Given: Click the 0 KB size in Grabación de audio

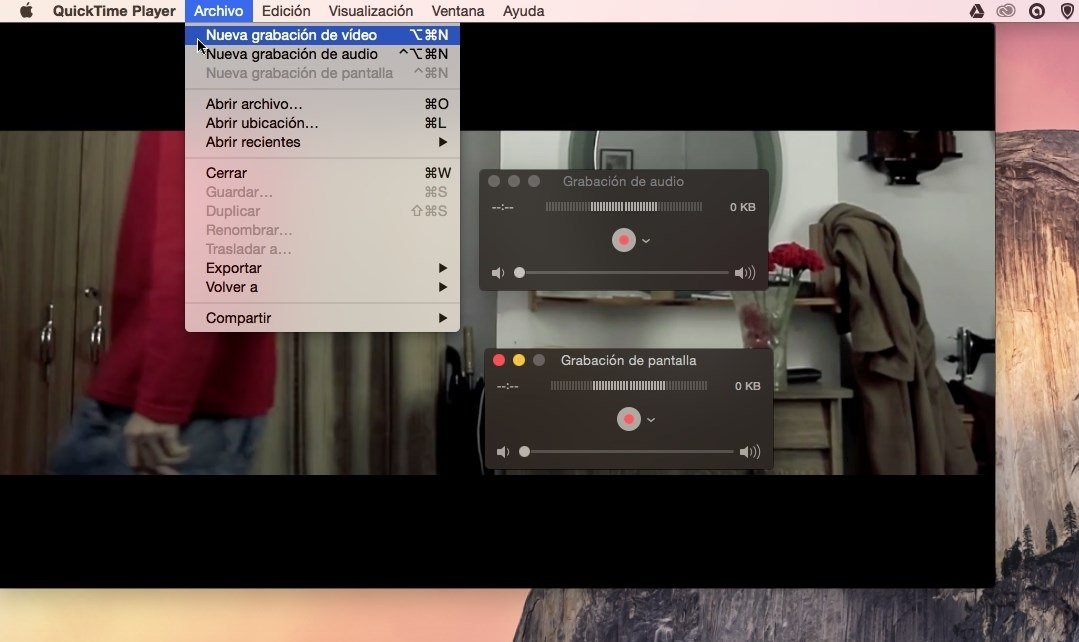Looking at the screenshot, I should [x=743, y=207].
